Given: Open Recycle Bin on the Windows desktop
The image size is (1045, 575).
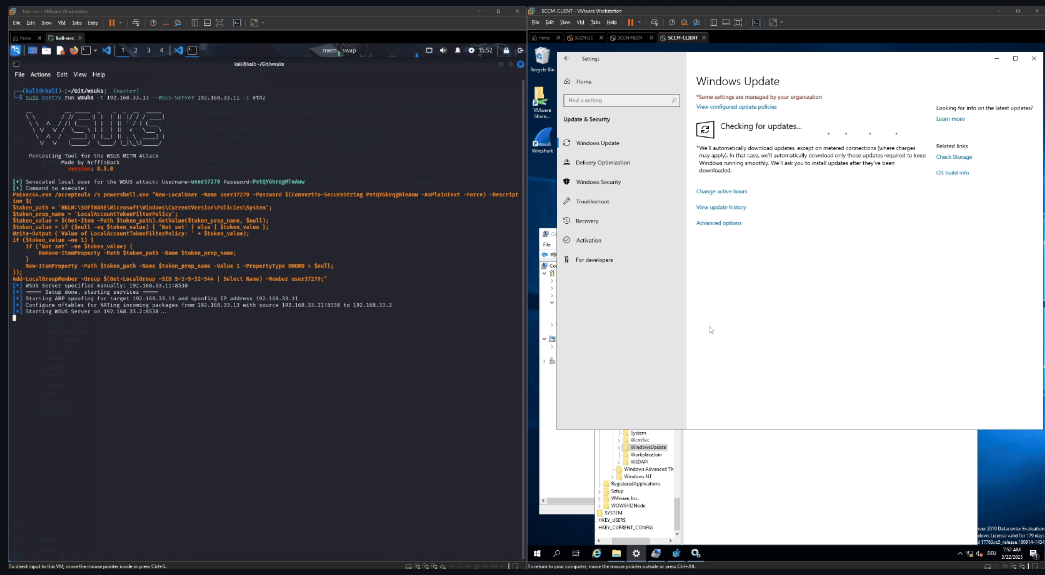Looking at the screenshot, I should pos(542,60).
